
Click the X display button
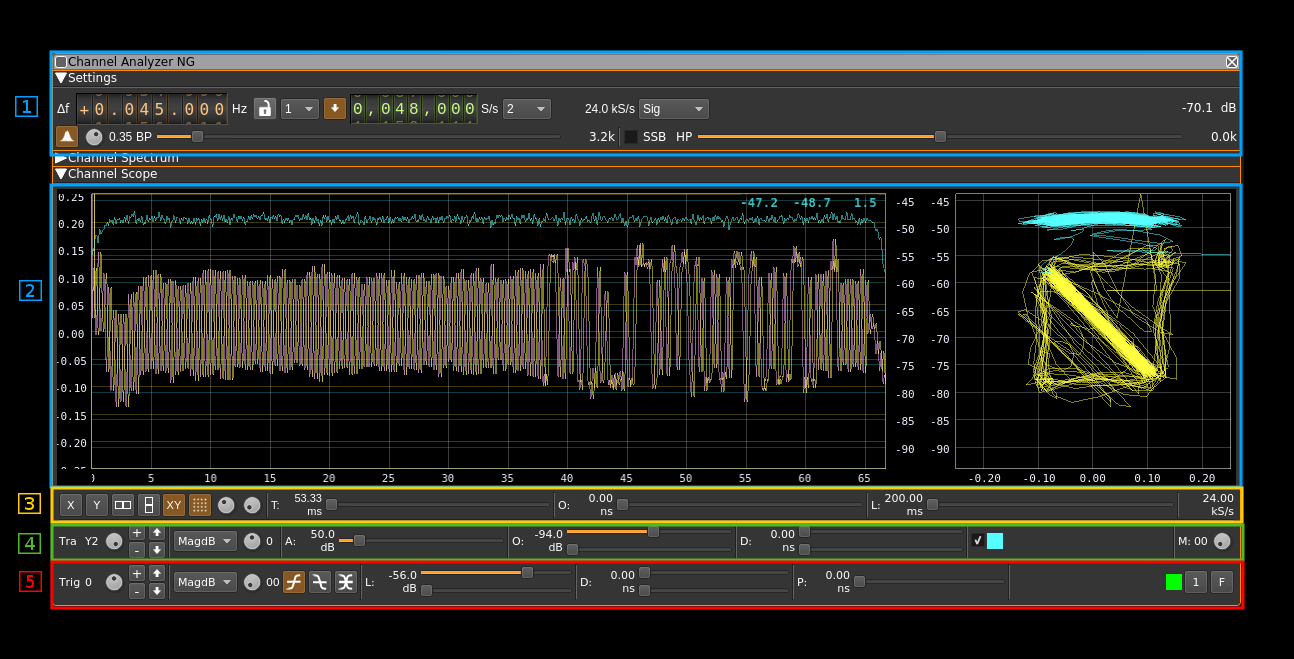click(70, 505)
